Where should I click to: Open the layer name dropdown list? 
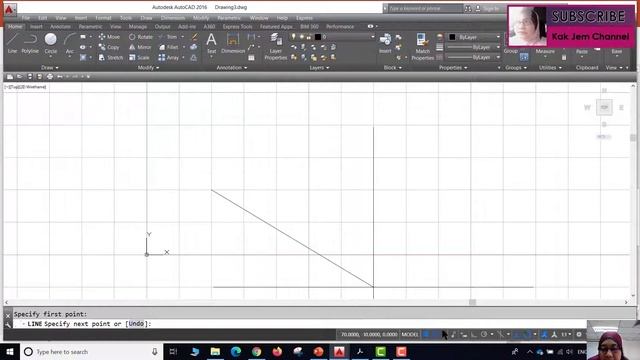[x=372, y=37]
